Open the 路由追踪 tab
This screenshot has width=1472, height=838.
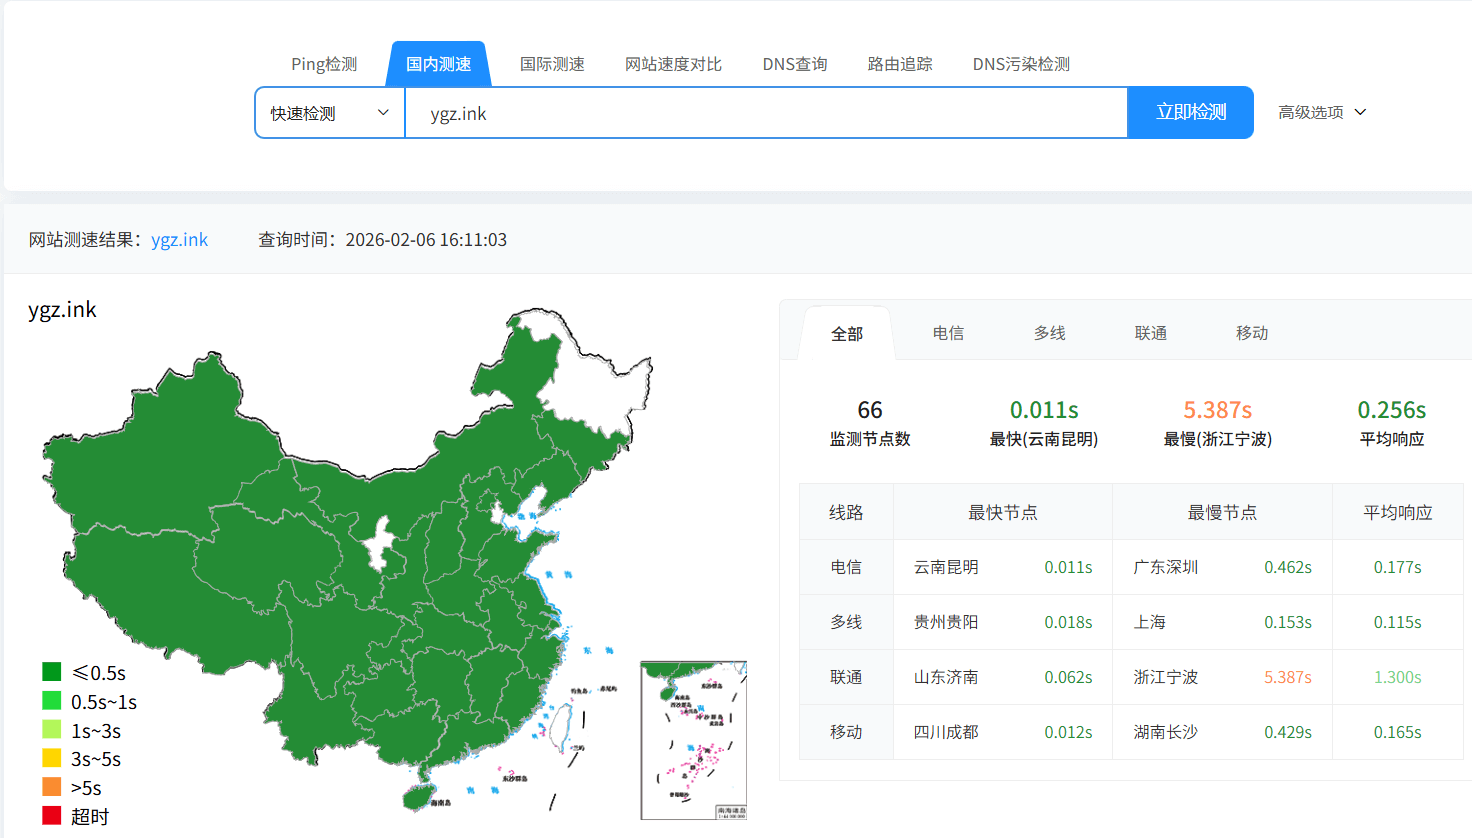point(900,64)
